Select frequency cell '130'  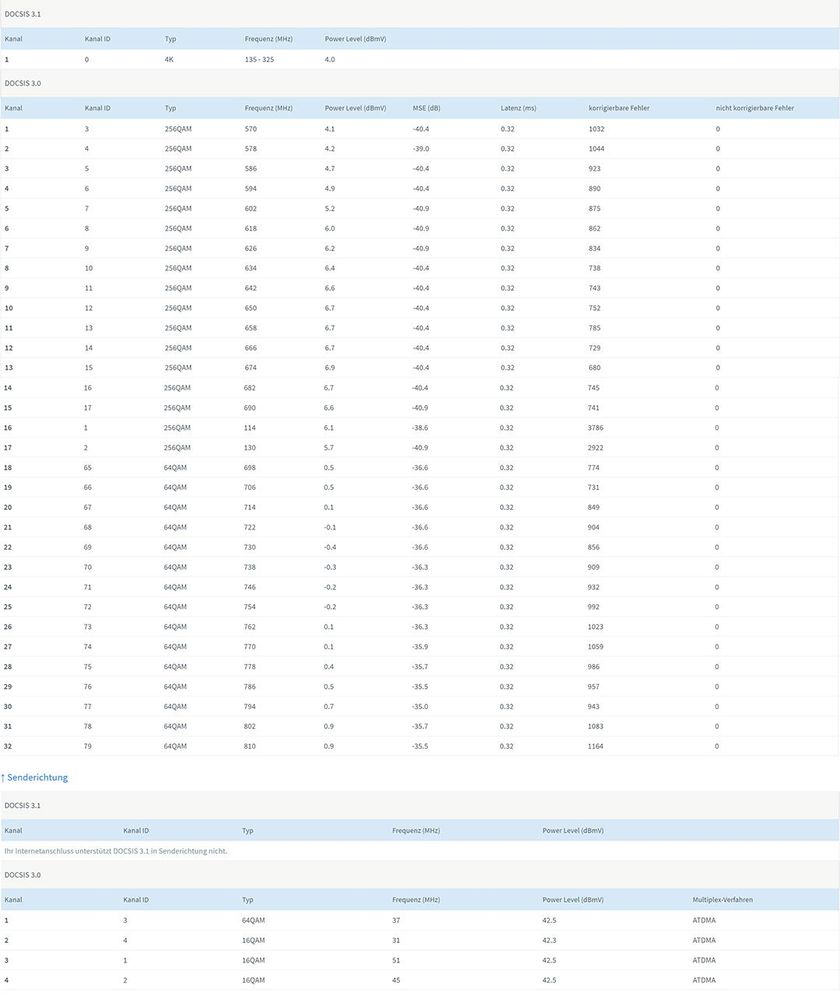tap(249, 447)
